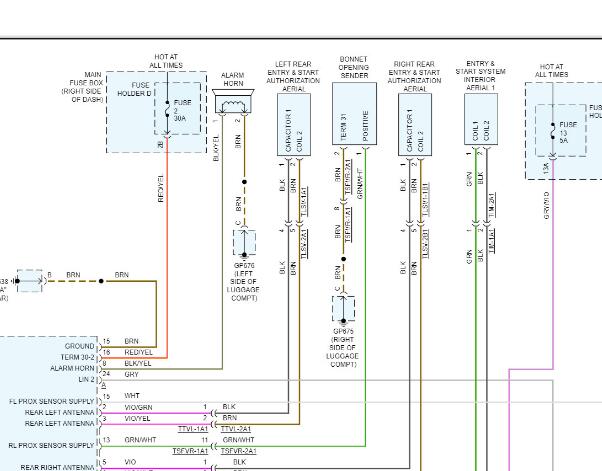The height and width of the screenshot is (471, 602).
Task: Click the horizontal TTVL-1A1 connector reference
Action: (193, 429)
